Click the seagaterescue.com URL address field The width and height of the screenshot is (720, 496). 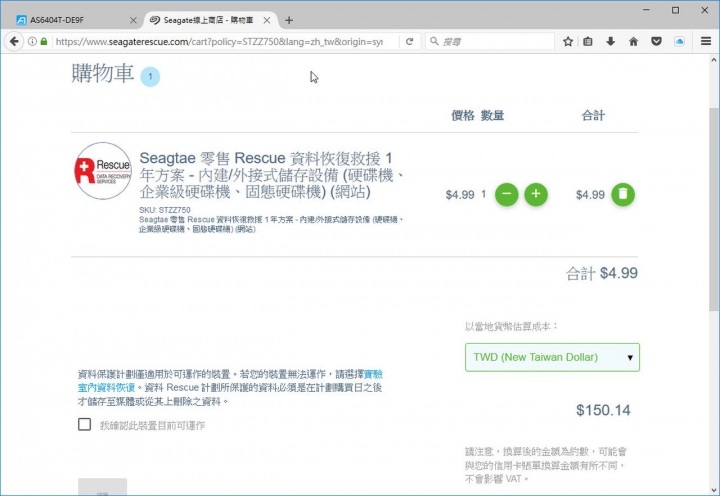(219, 41)
